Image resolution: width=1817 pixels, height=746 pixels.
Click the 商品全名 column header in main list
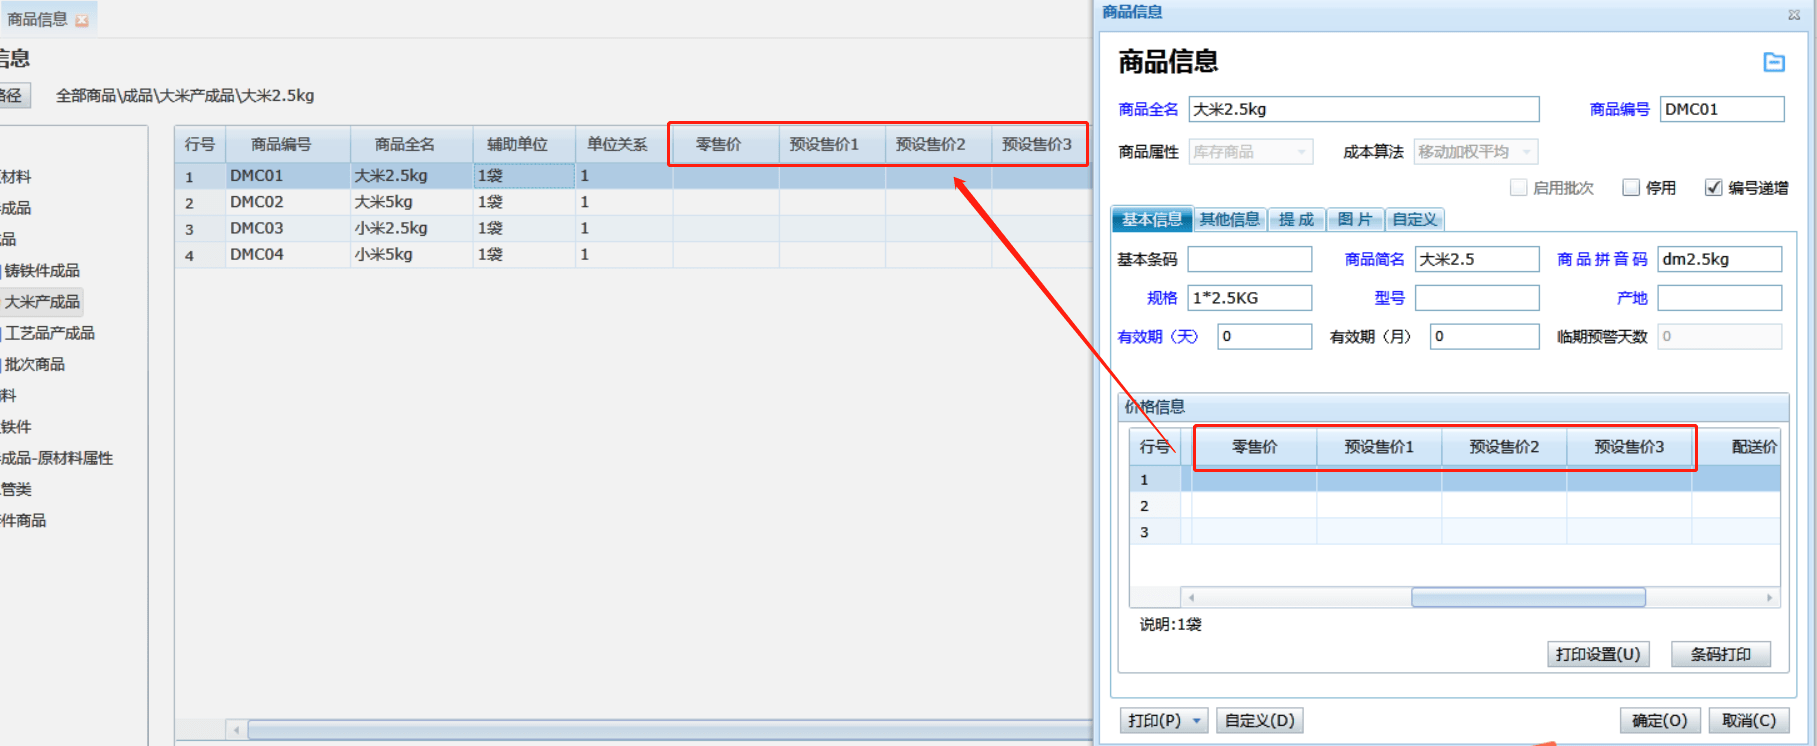[411, 144]
